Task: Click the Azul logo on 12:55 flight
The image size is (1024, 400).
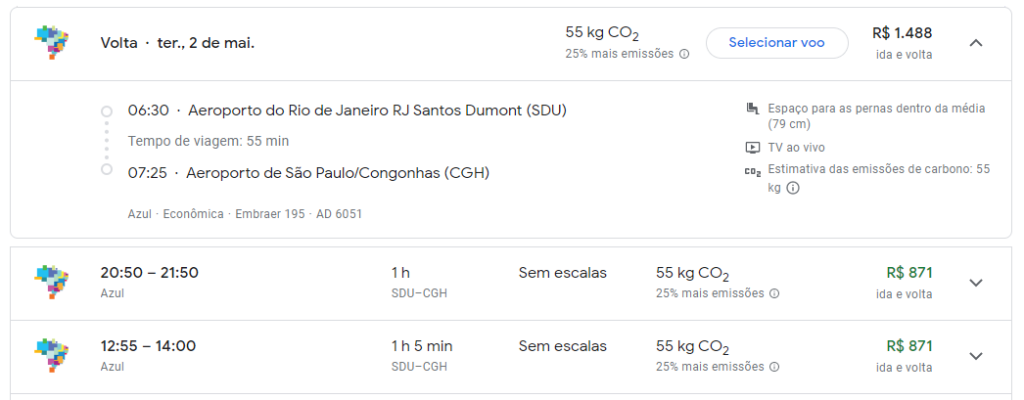Action: [x=51, y=355]
